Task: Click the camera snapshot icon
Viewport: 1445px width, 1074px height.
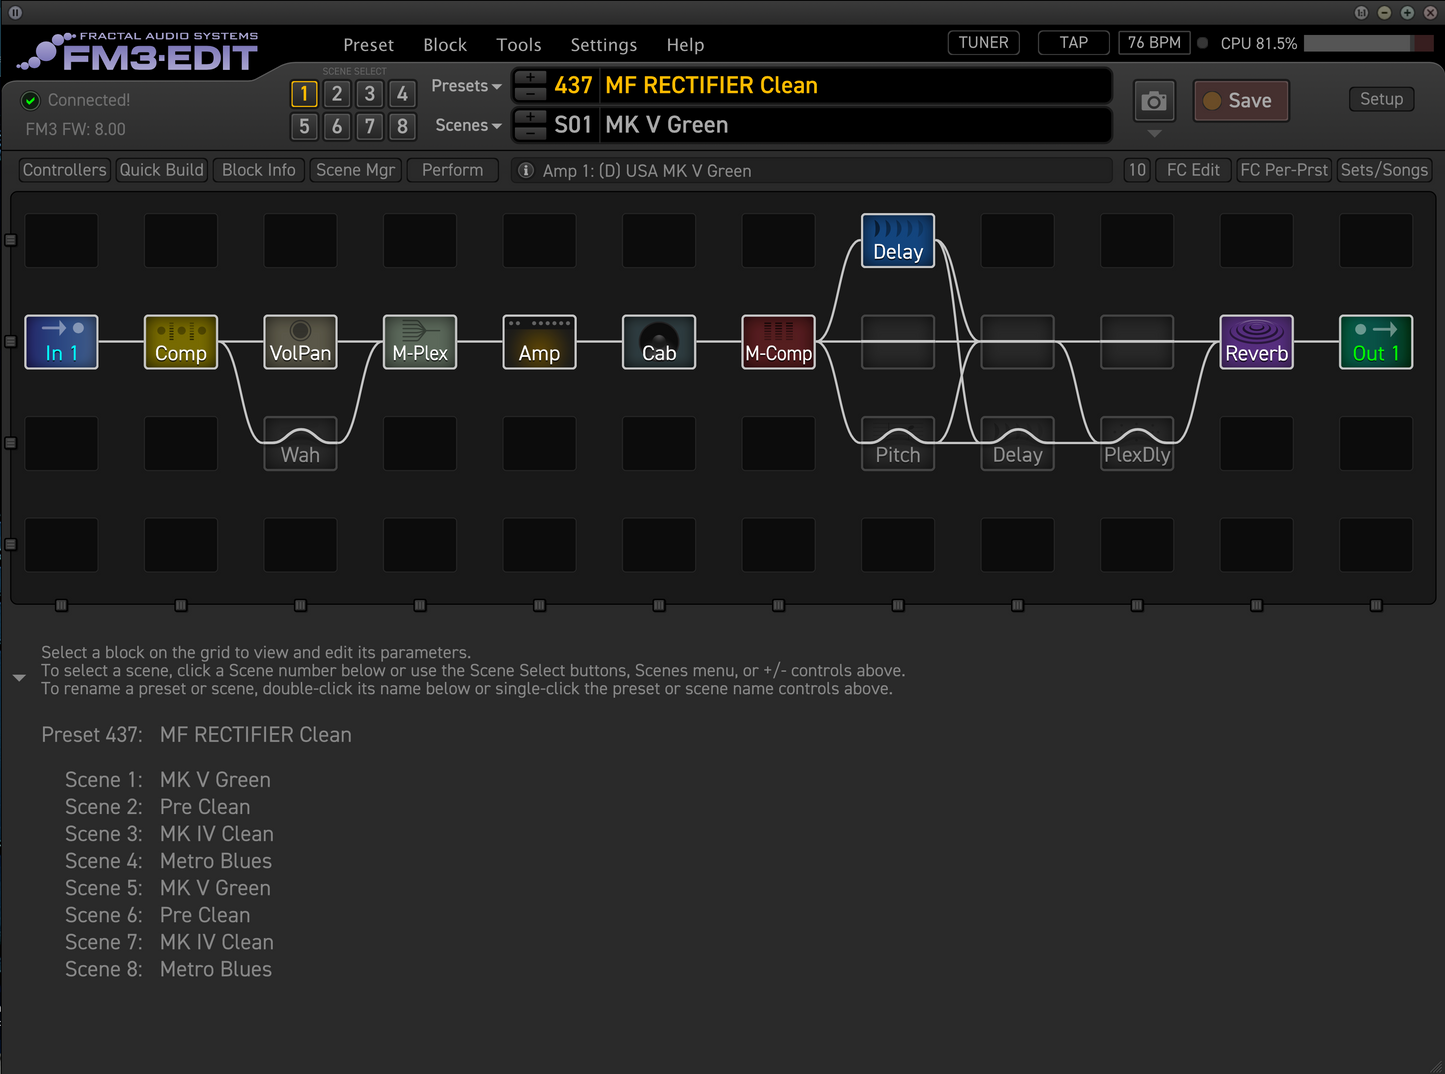Action: (1154, 101)
